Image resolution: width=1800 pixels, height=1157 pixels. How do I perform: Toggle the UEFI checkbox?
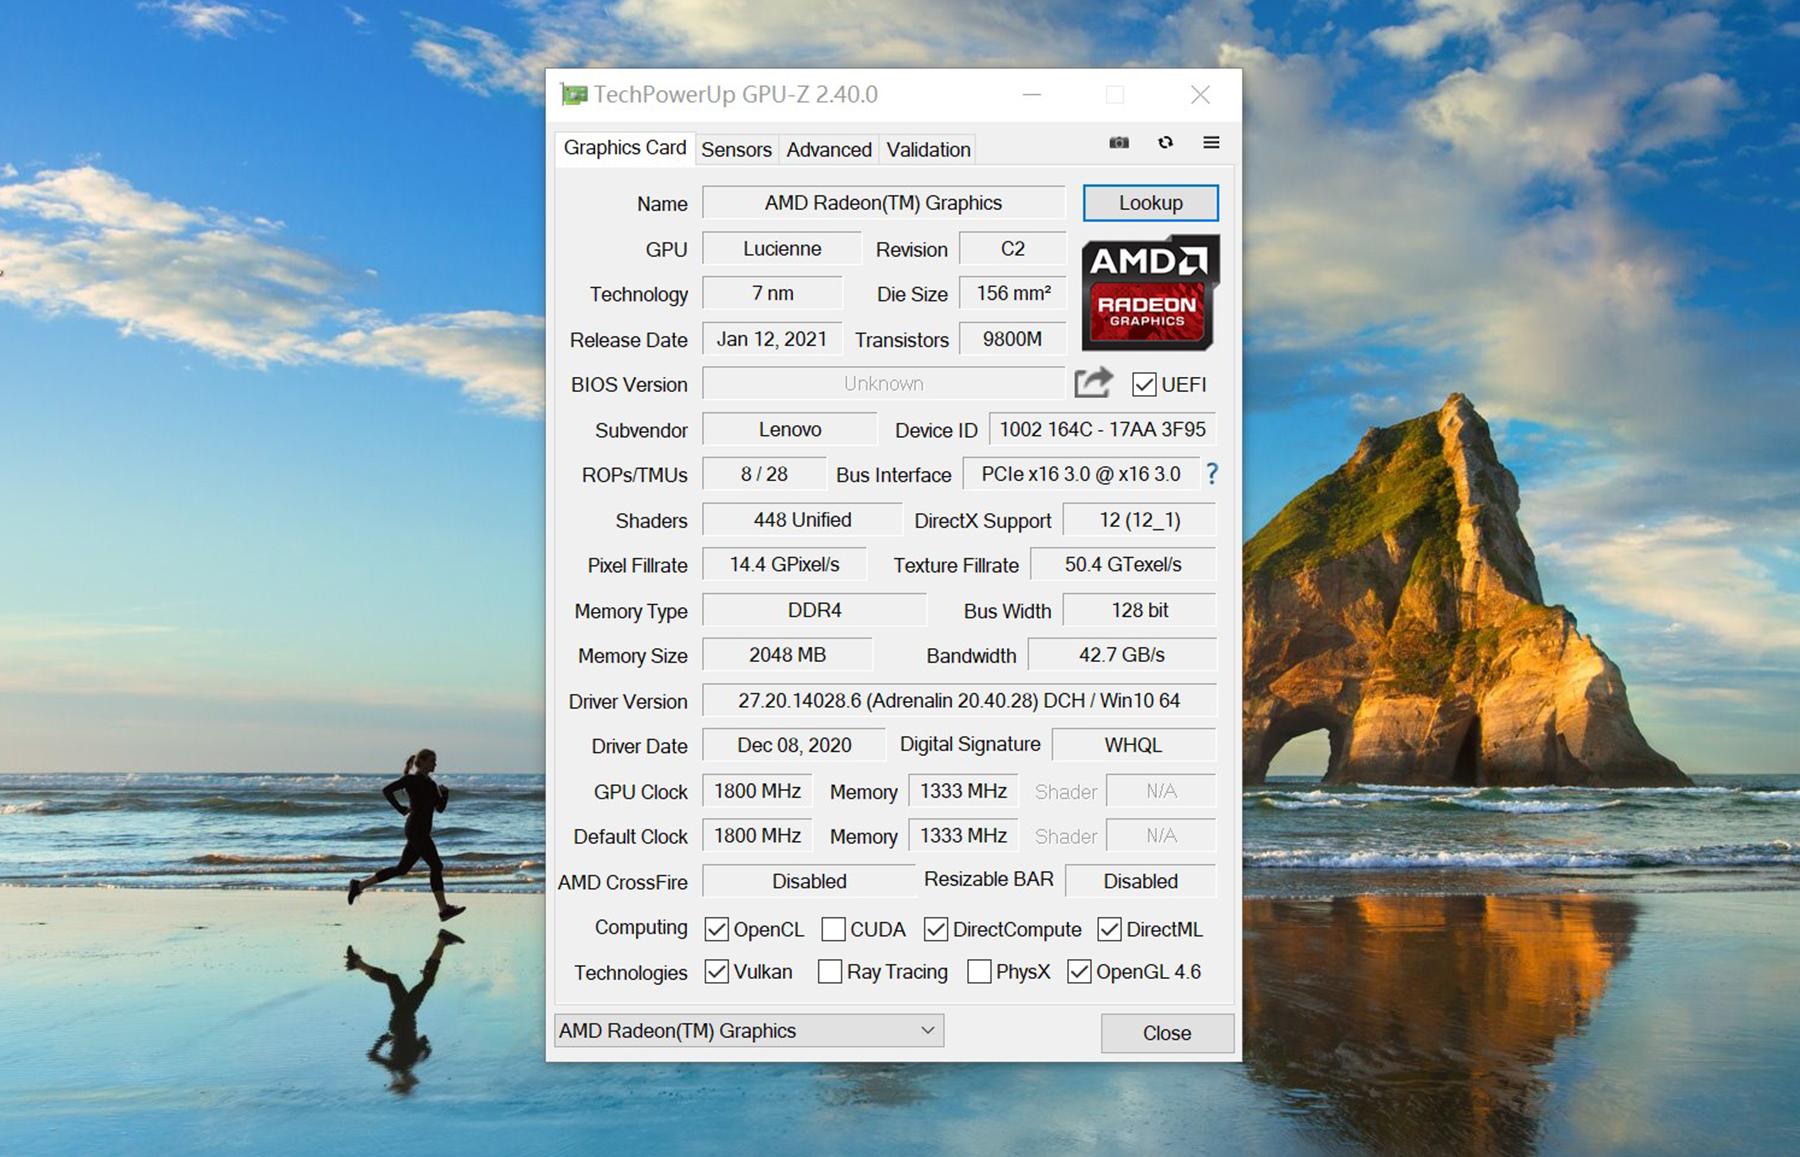point(1144,384)
